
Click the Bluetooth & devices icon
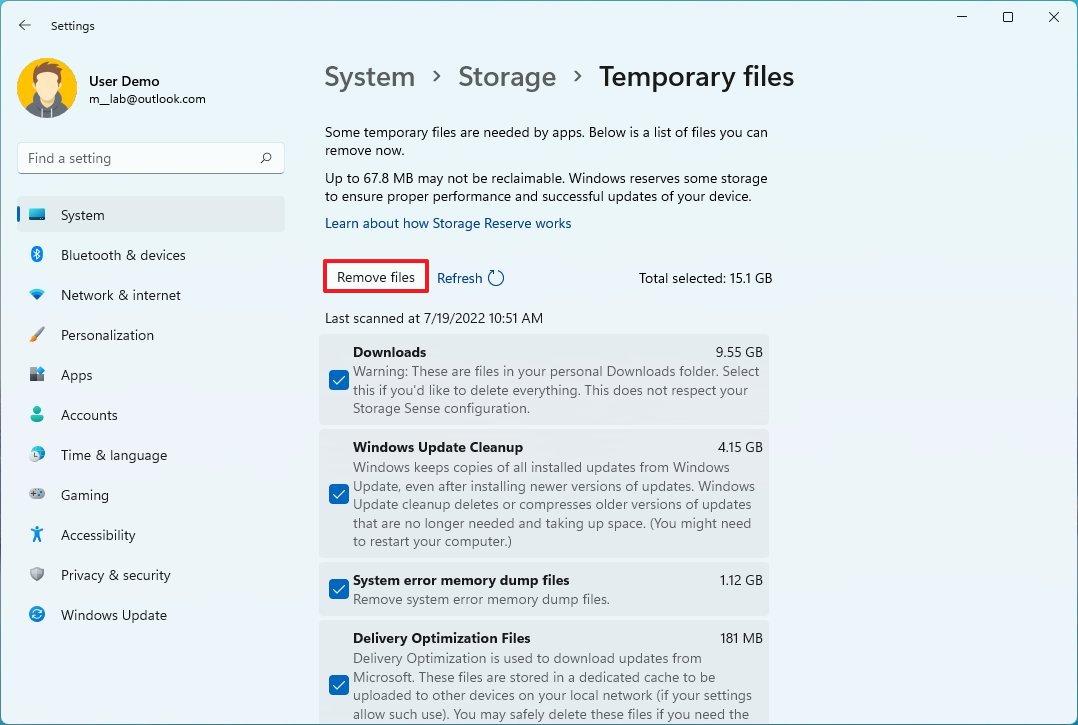click(x=37, y=255)
